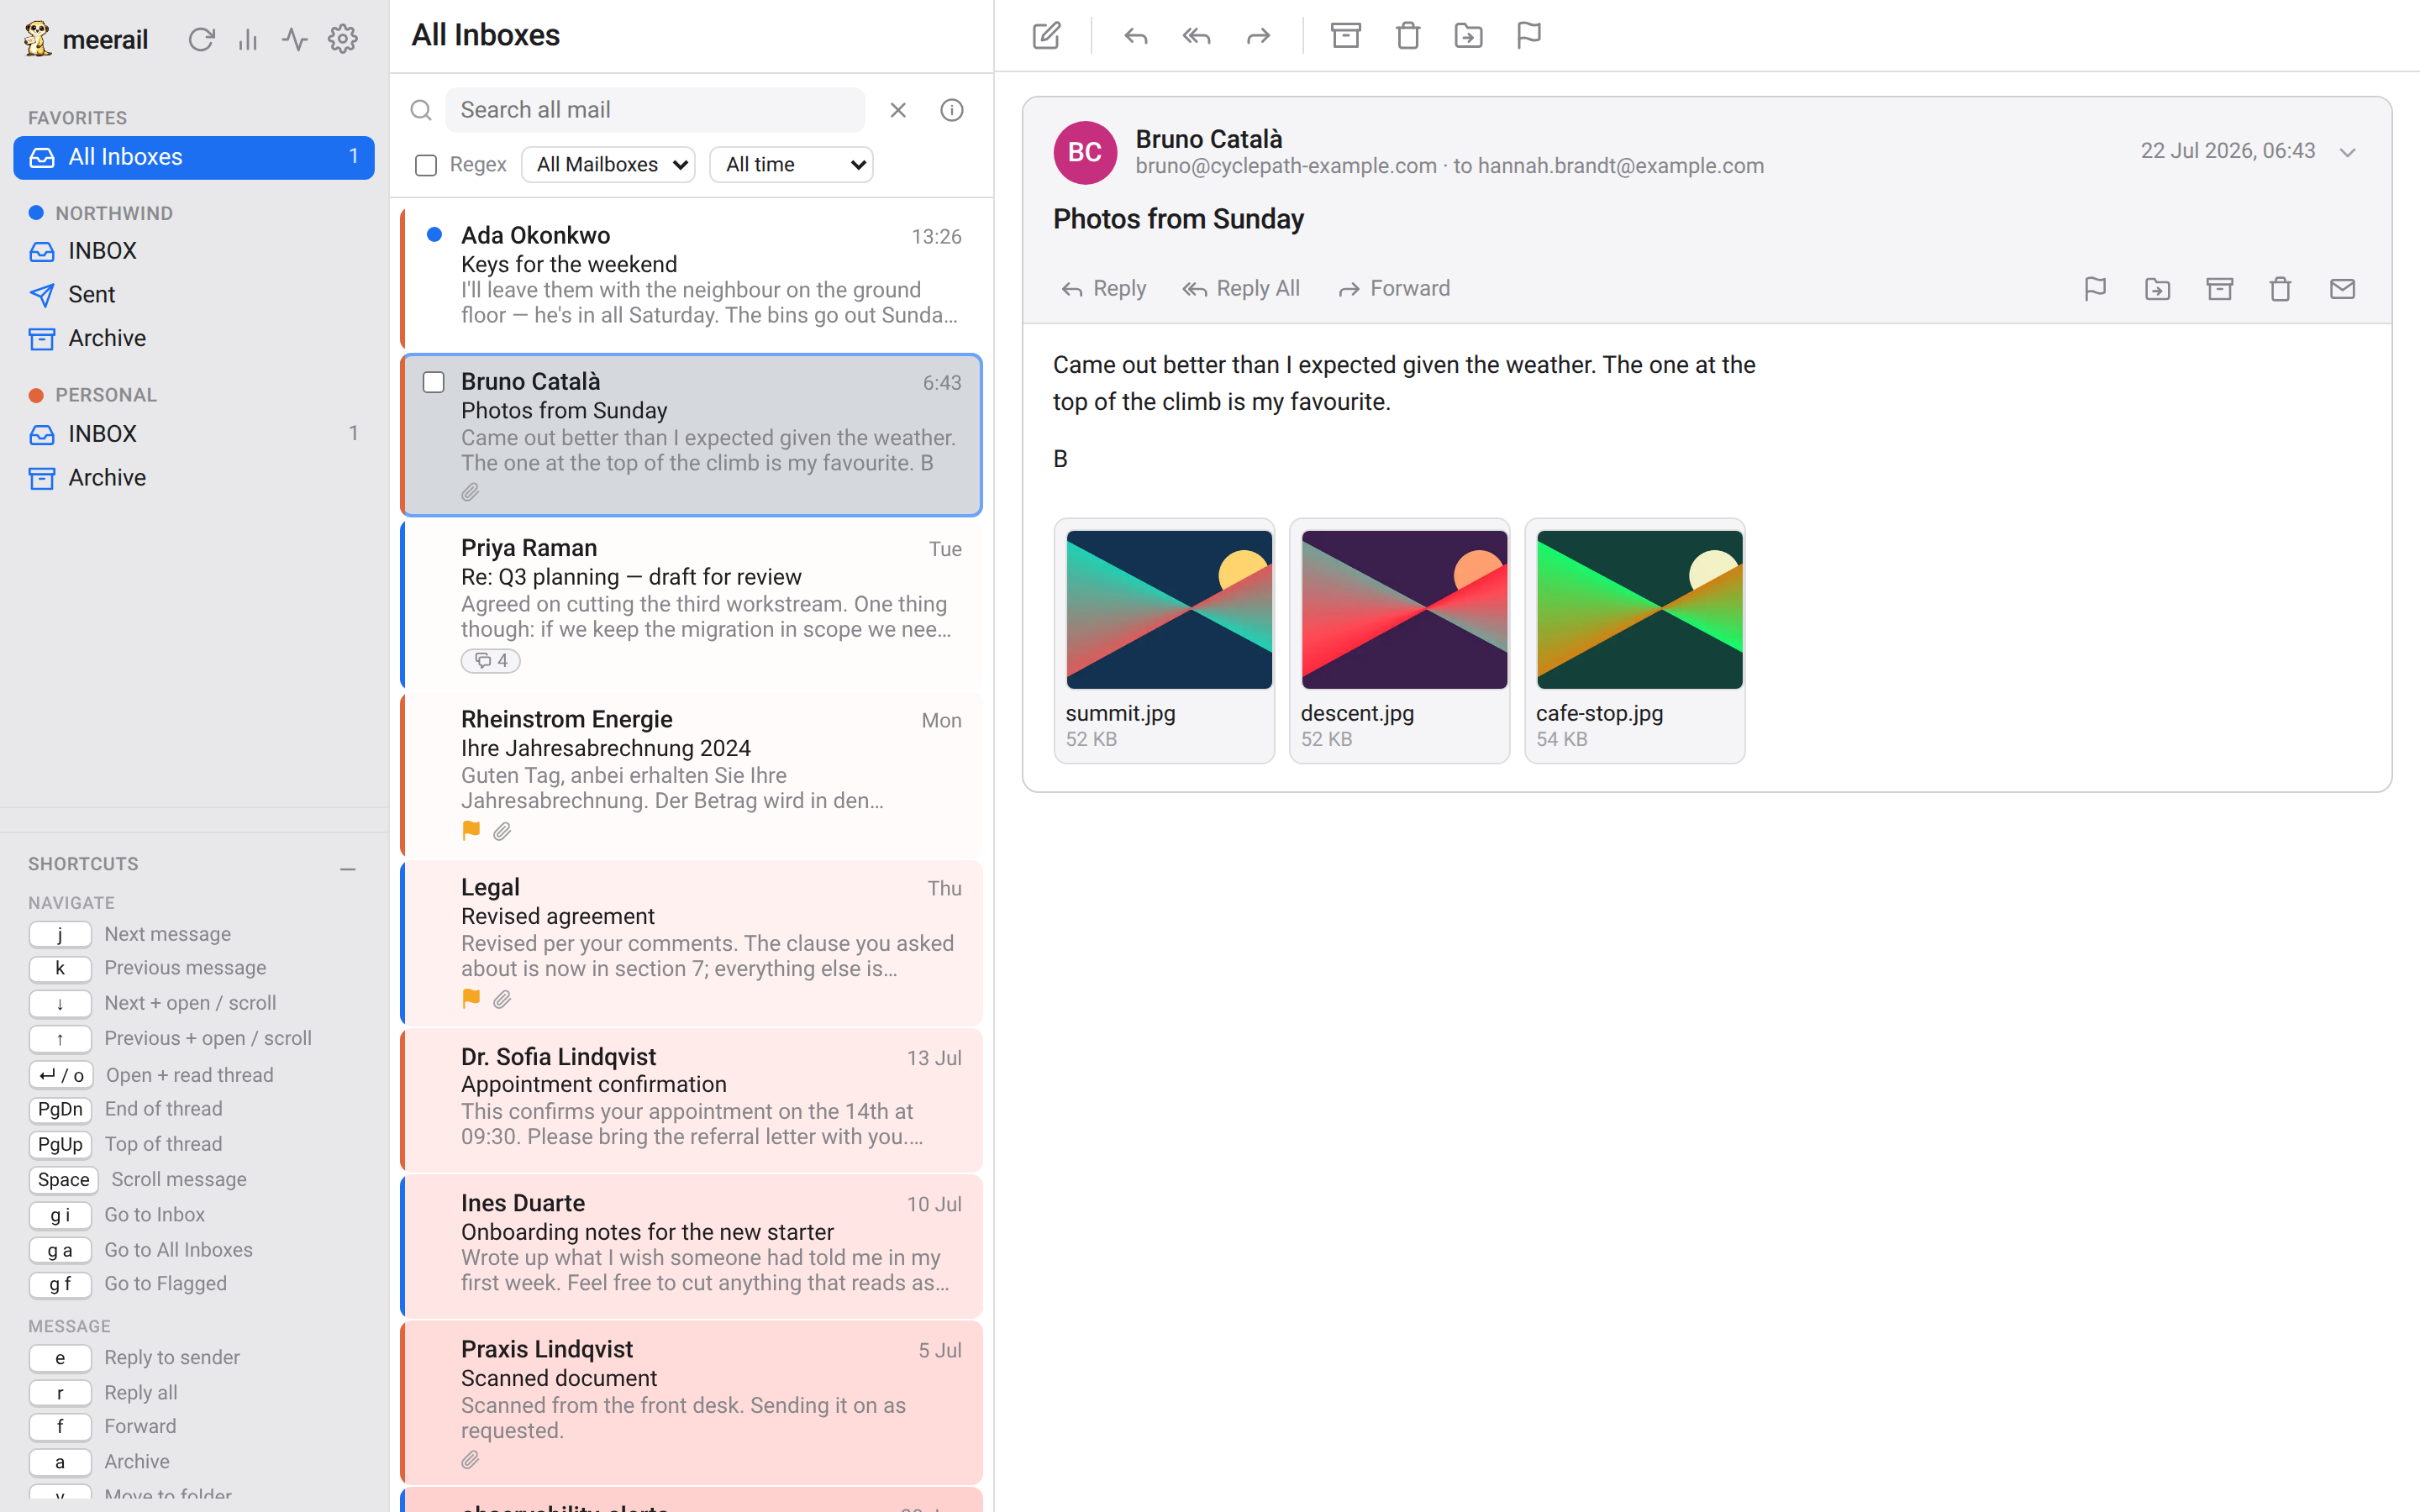Open Northwind Sent folder
The image size is (2420, 1512).
click(x=194, y=295)
